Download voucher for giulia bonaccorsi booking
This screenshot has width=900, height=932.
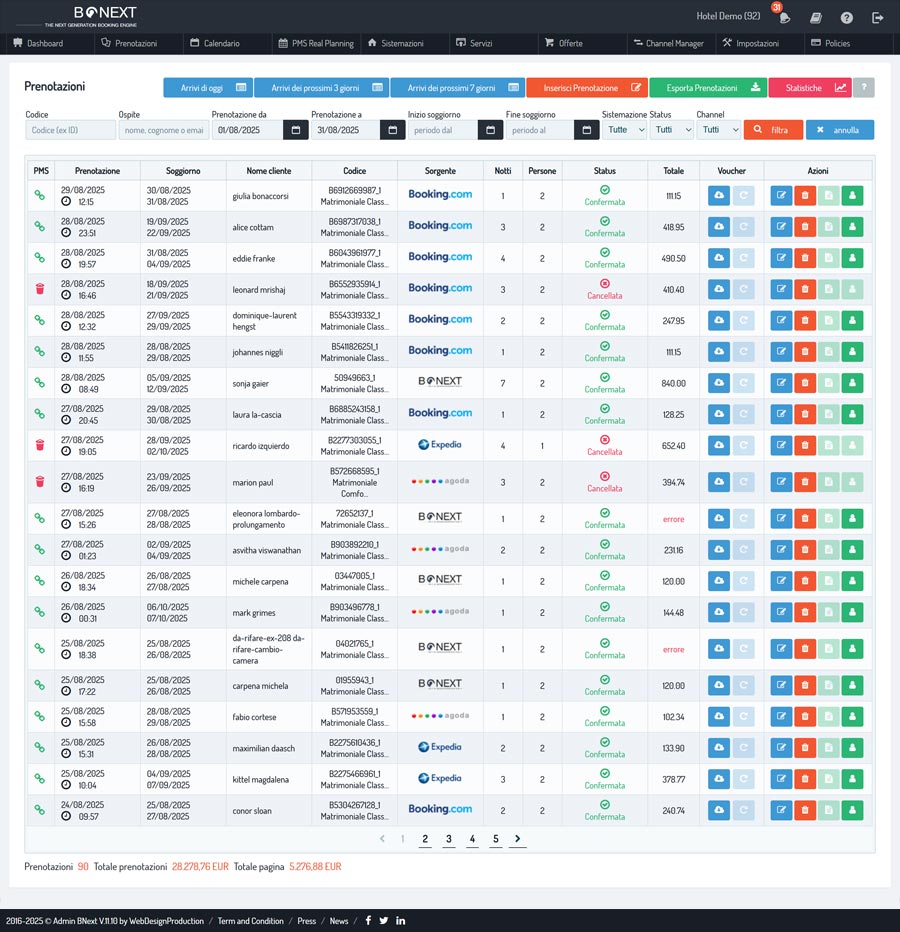(718, 195)
